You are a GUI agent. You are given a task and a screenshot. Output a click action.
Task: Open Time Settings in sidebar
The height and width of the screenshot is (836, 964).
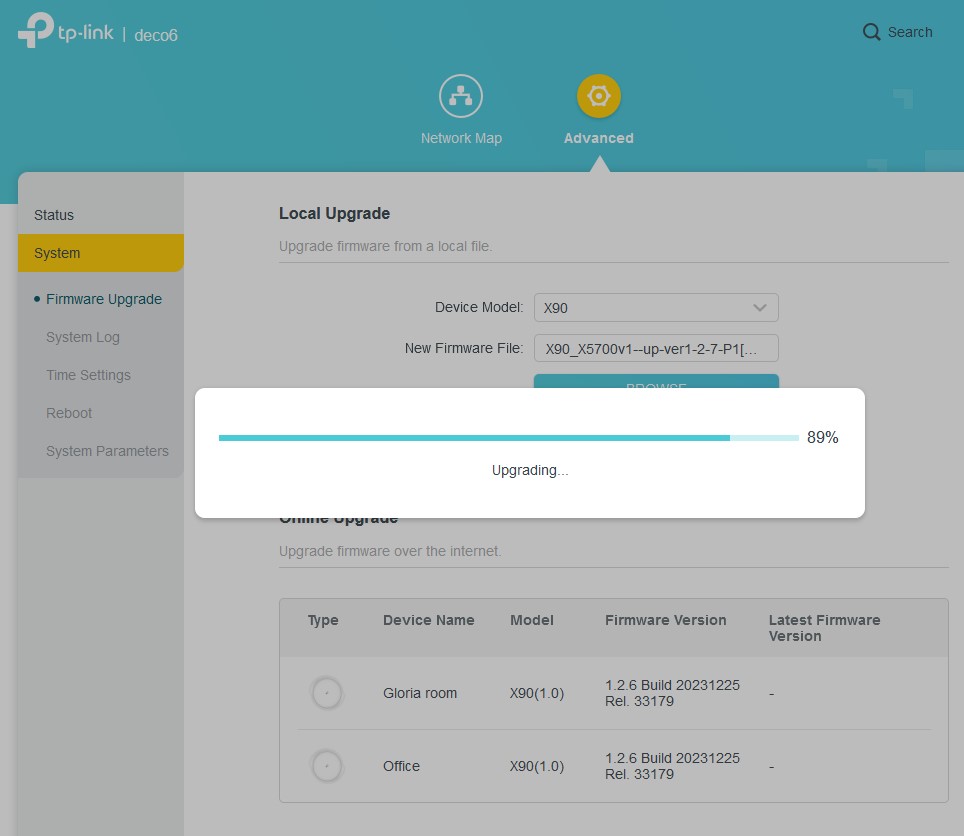(x=88, y=375)
